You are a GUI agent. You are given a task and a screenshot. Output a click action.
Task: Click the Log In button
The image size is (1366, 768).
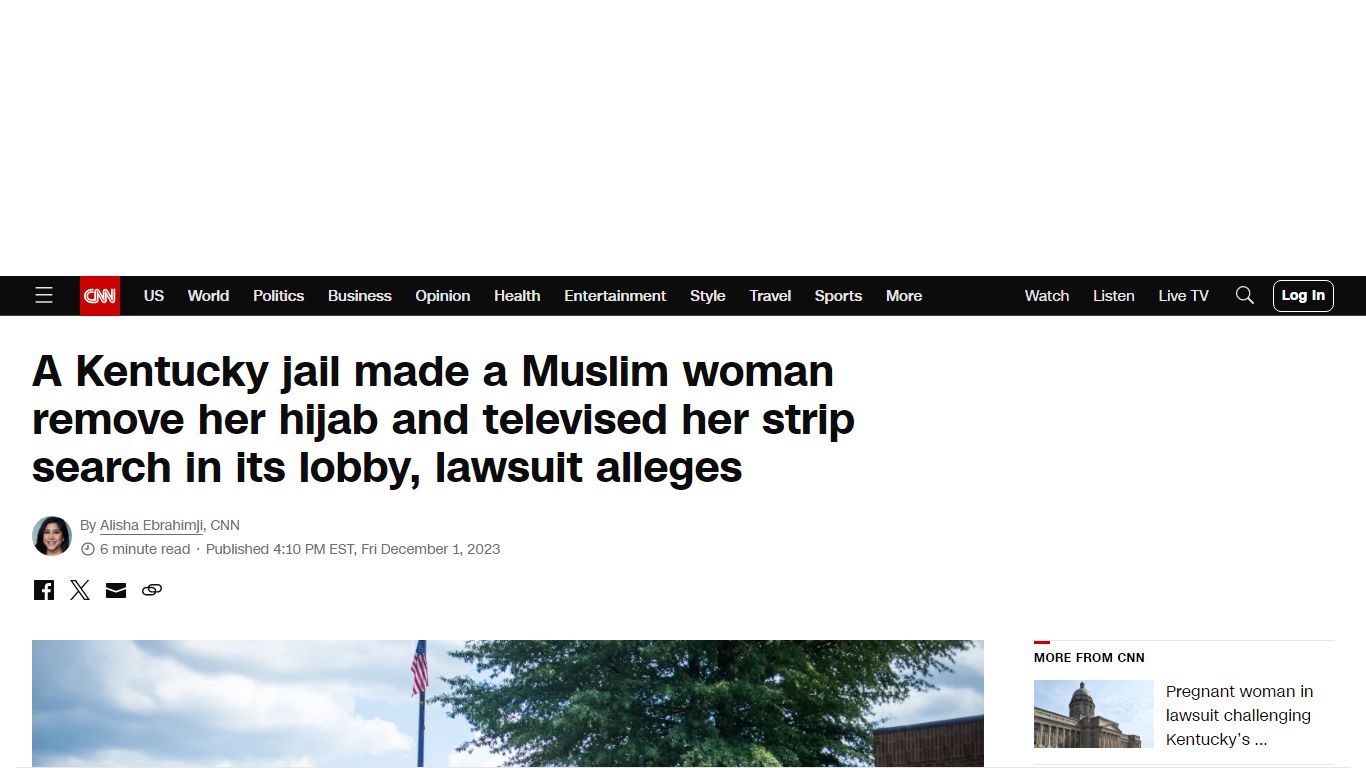tap(1303, 296)
